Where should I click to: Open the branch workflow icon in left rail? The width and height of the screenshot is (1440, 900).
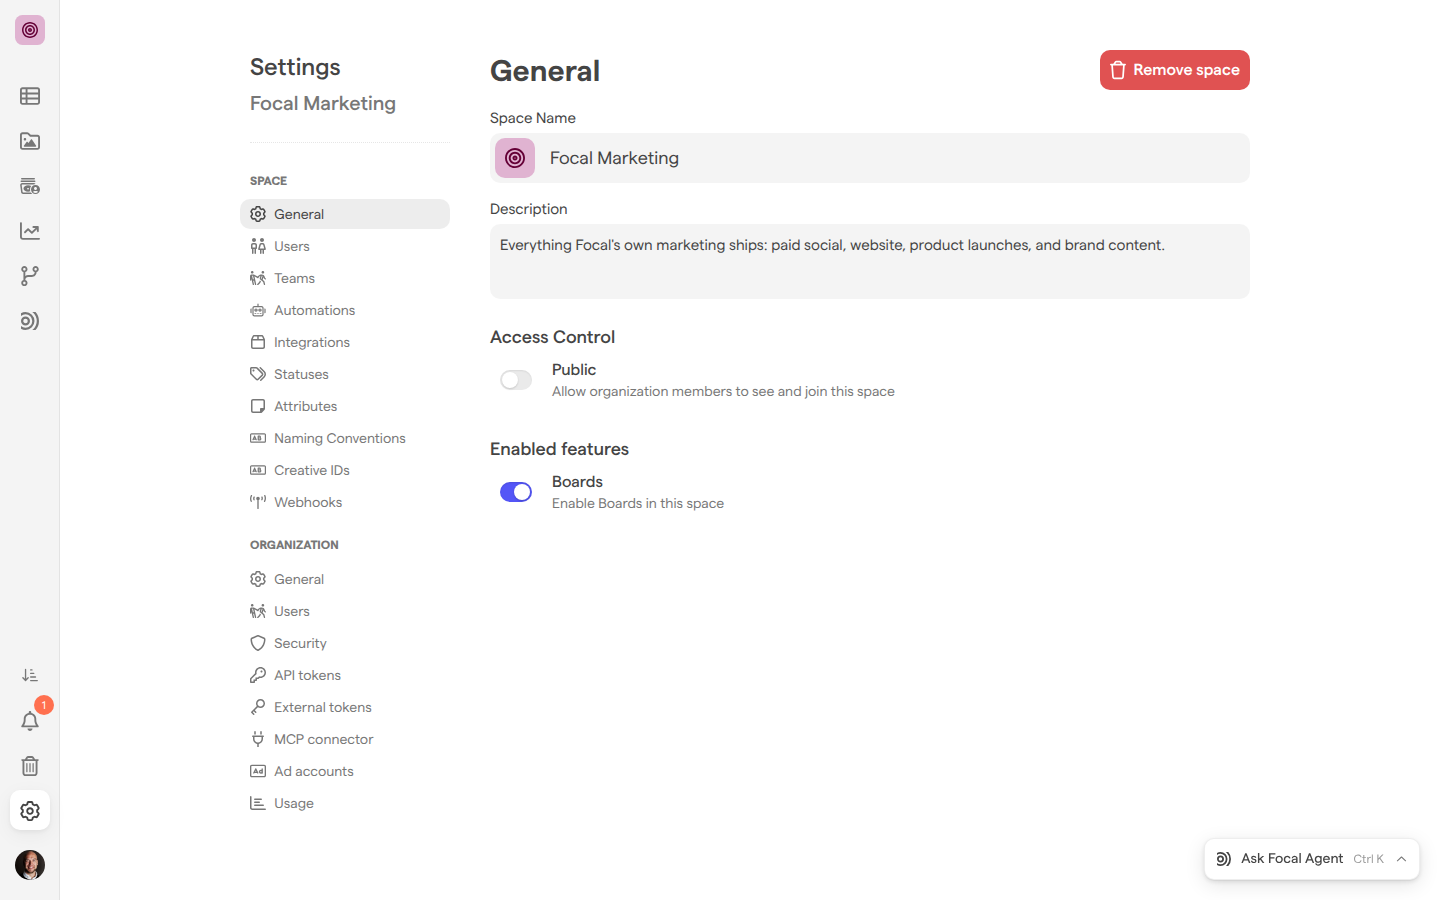30,276
